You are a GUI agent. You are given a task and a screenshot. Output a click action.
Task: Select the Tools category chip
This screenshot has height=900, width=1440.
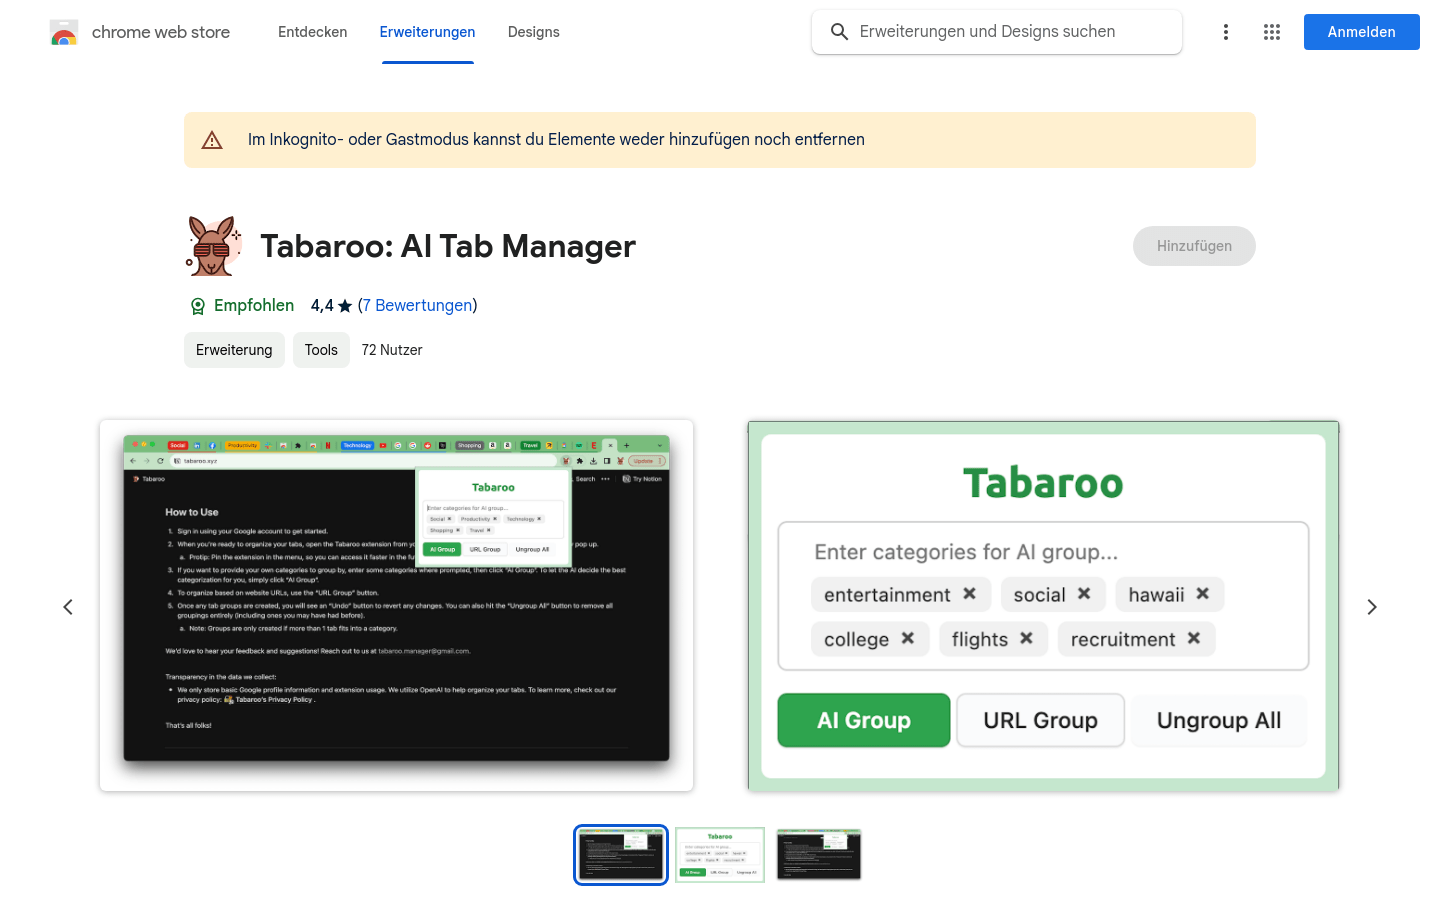[321, 350]
